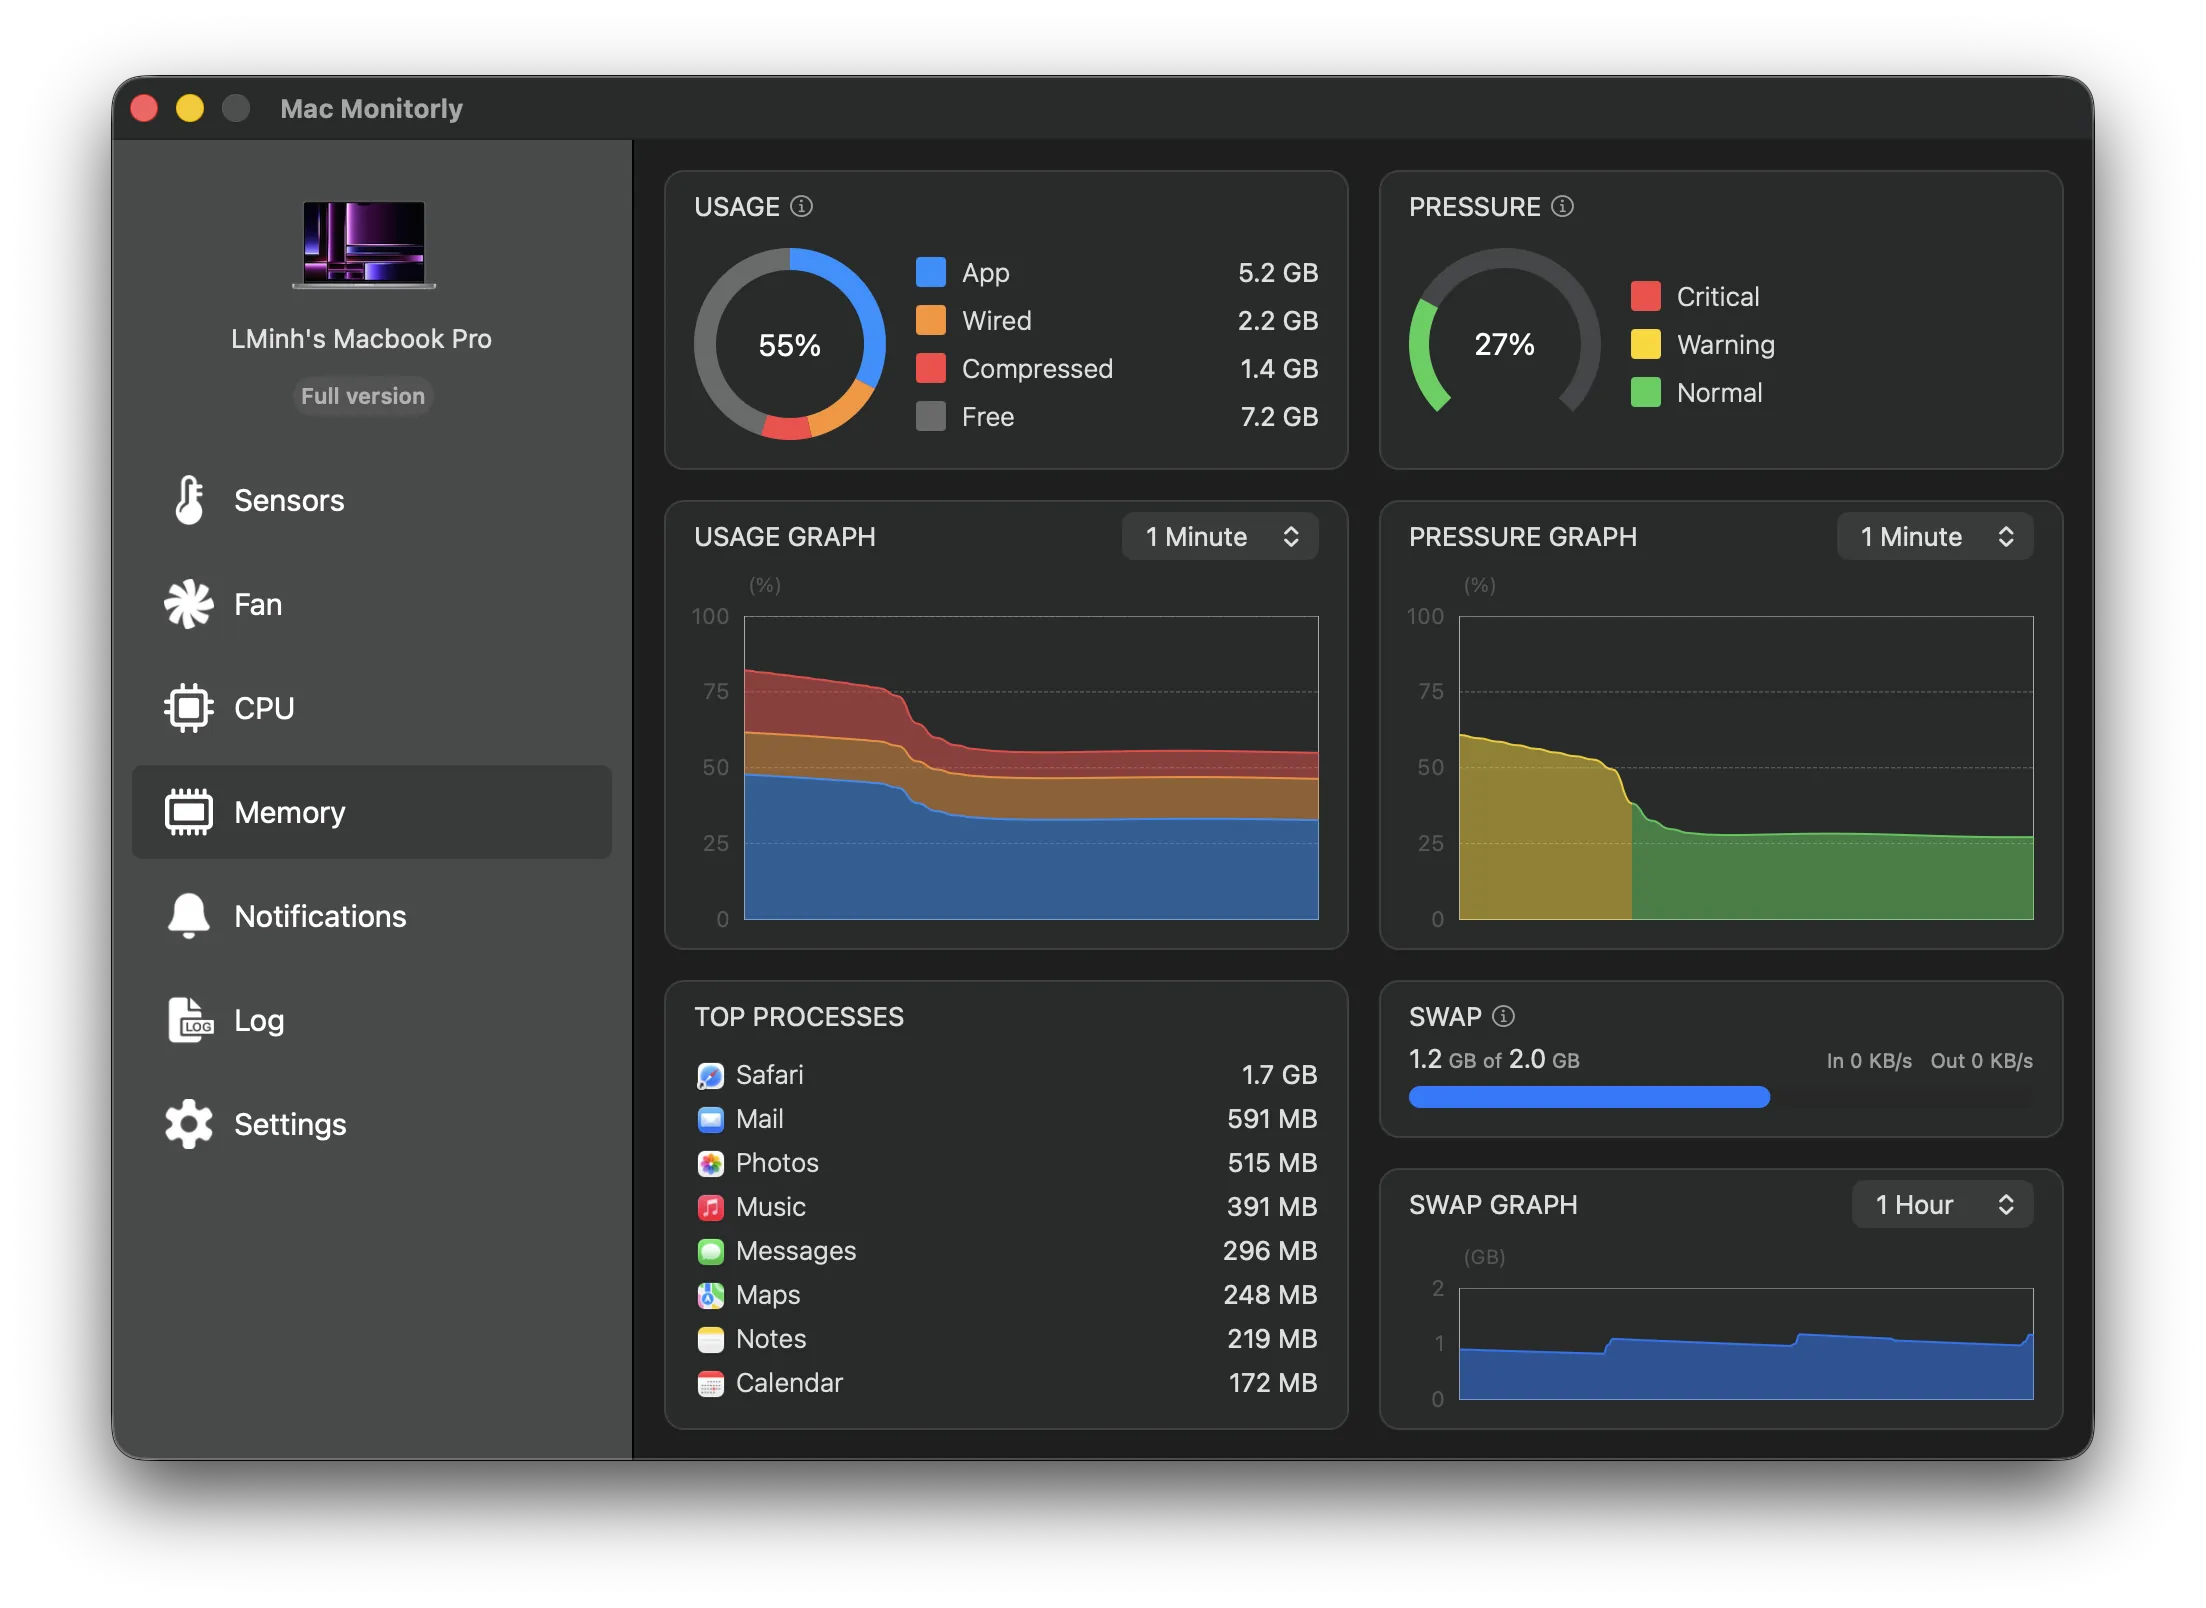Click the usage graph stacked area chart
2206x1608 pixels.
pos(1031,768)
